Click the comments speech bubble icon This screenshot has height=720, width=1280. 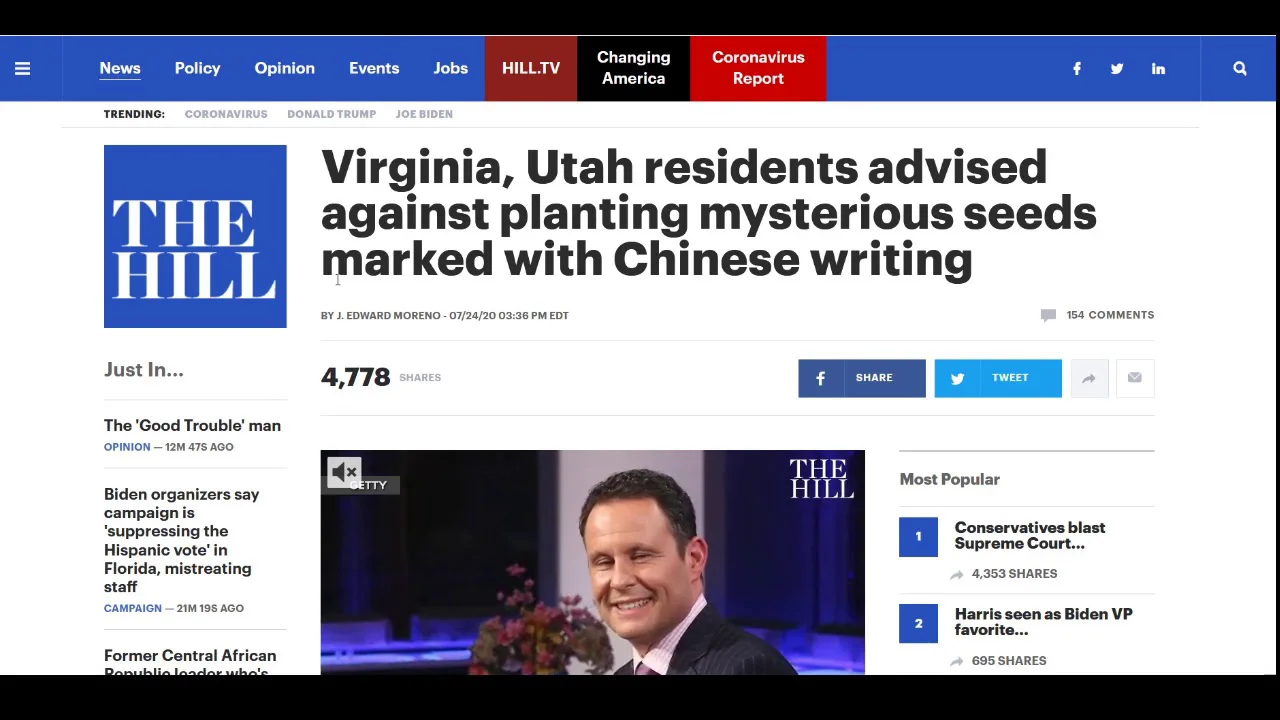tap(1048, 315)
